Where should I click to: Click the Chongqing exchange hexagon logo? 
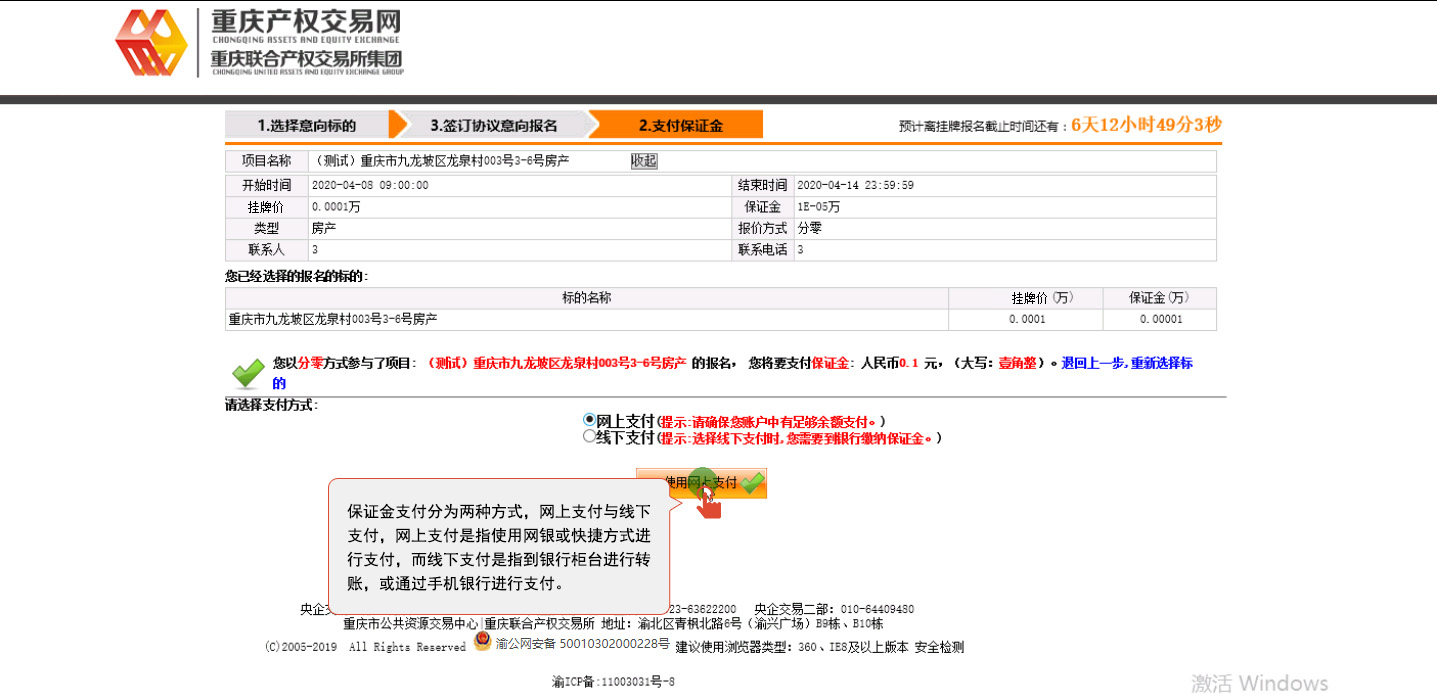coord(151,43)
